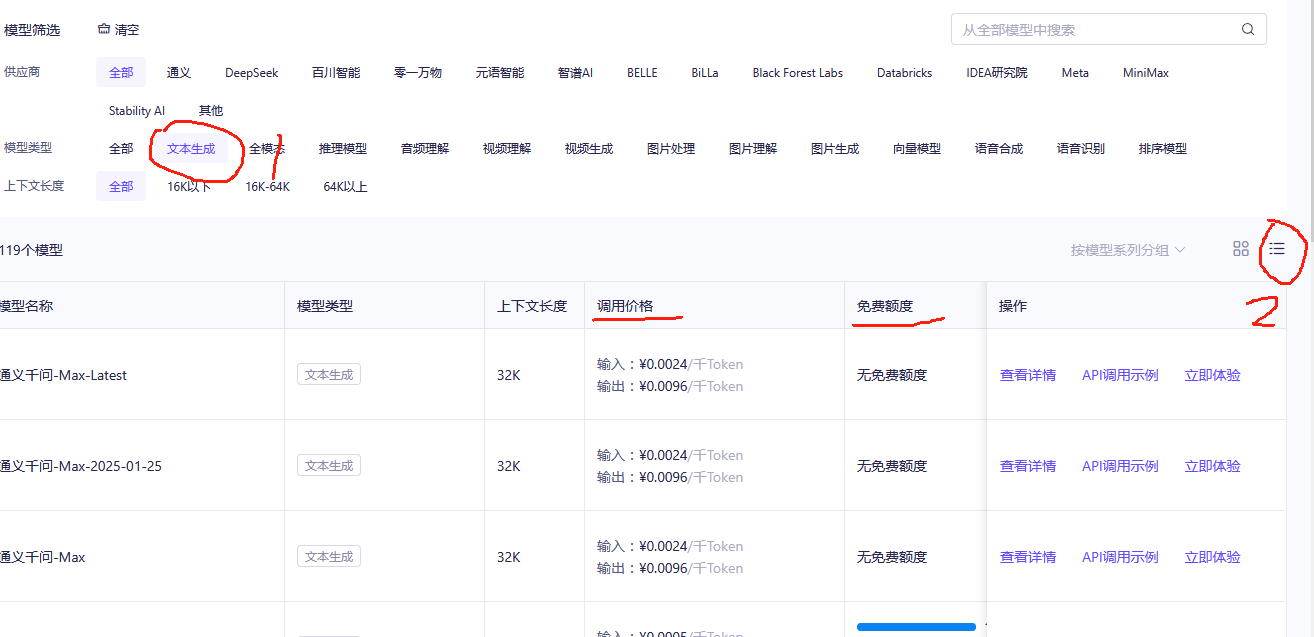Select 全部 under 模型类型
The width and height of the screenshot is (1314, 637).
(x=121, y=149)
